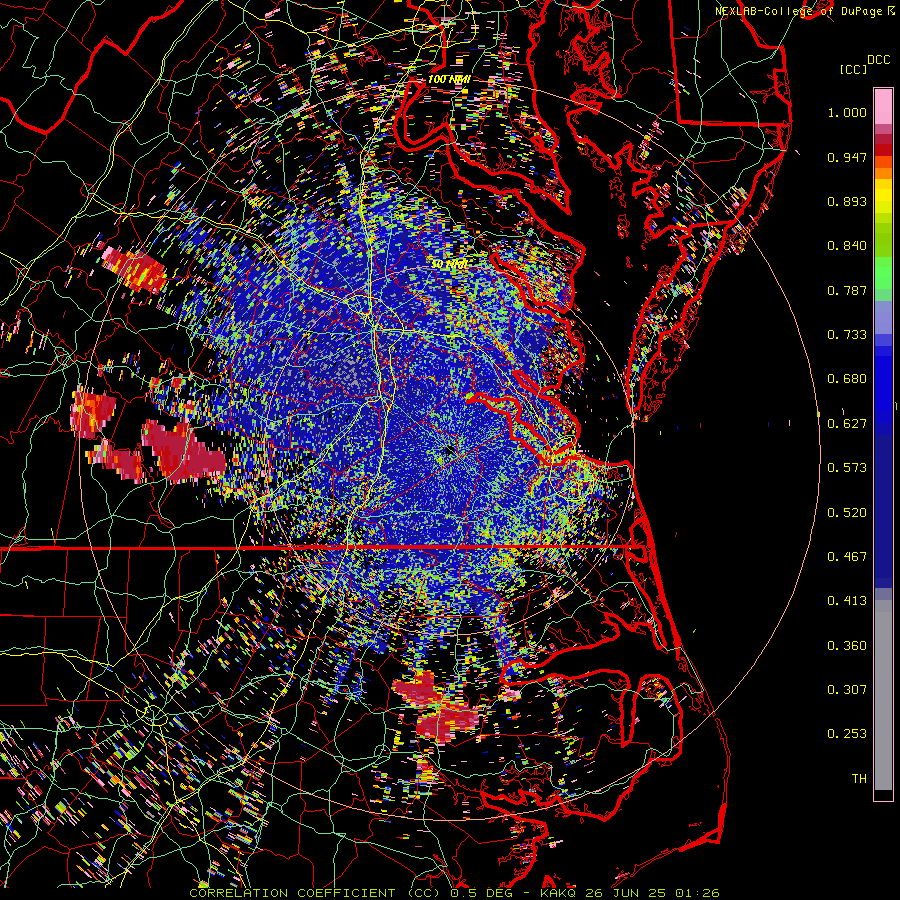Viewport: 900px width, 900px height.
Task: Select the 0.307 legend value
Action: pyautogui.click(x=847, y=690)
